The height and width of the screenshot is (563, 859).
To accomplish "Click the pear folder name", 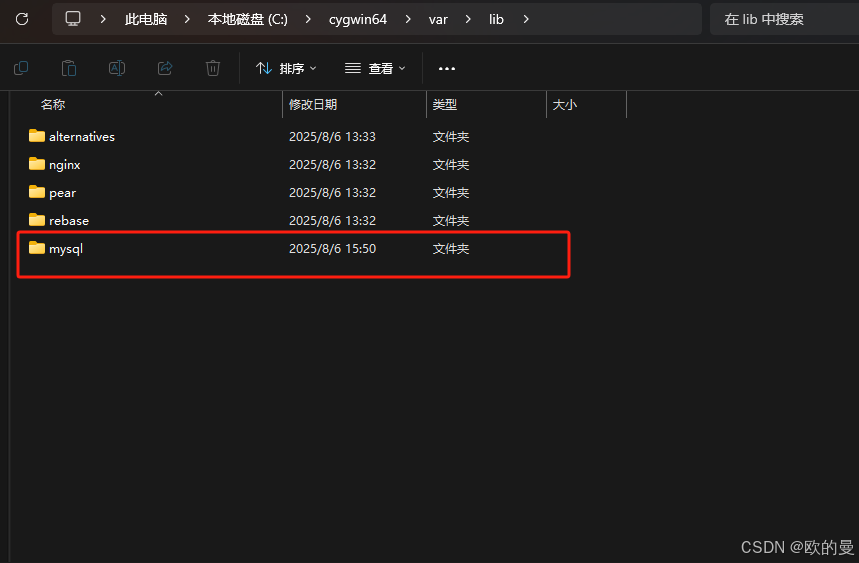I will pyautogui.click(x=62, y=193).
